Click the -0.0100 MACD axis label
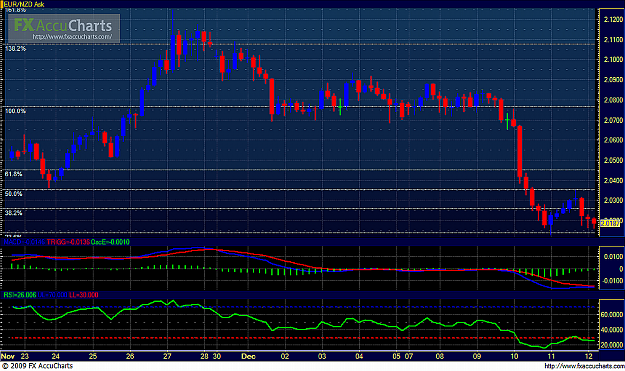Screen dimensions: 625x371 coord(613,281)
